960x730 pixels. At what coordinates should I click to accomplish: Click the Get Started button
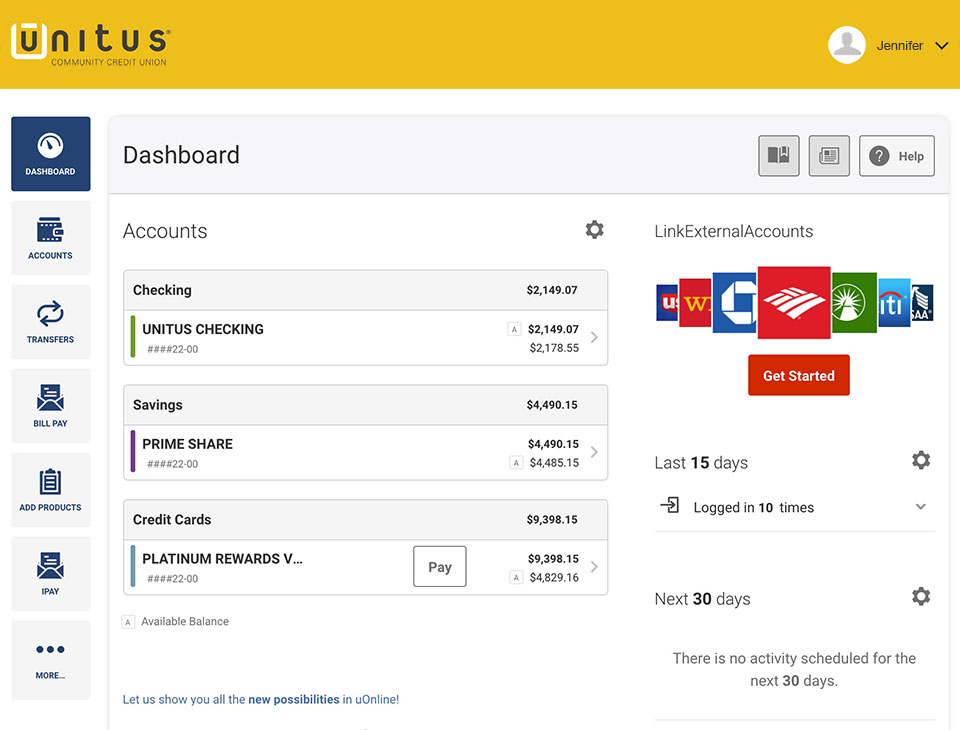(x=799, y=375)
